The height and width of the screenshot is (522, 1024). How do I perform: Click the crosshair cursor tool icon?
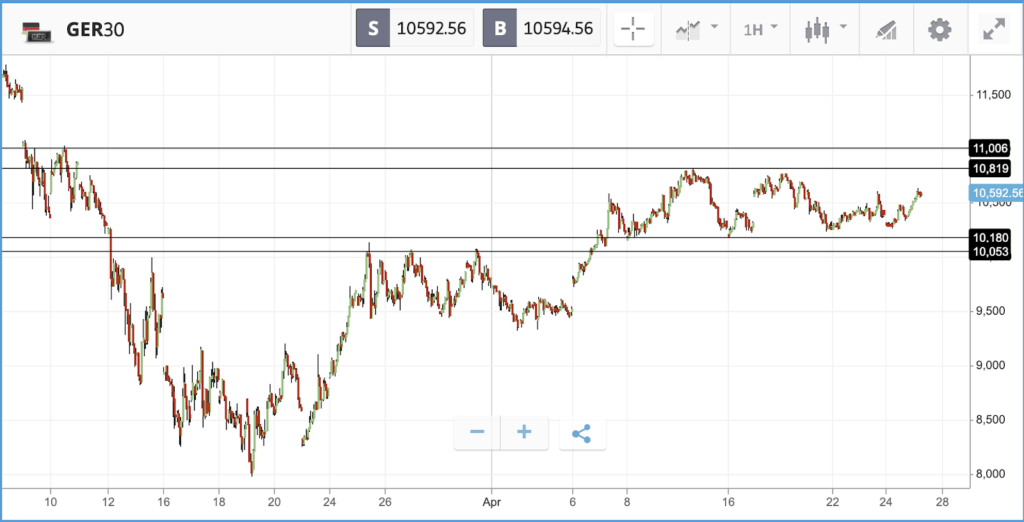pos(633,29)
